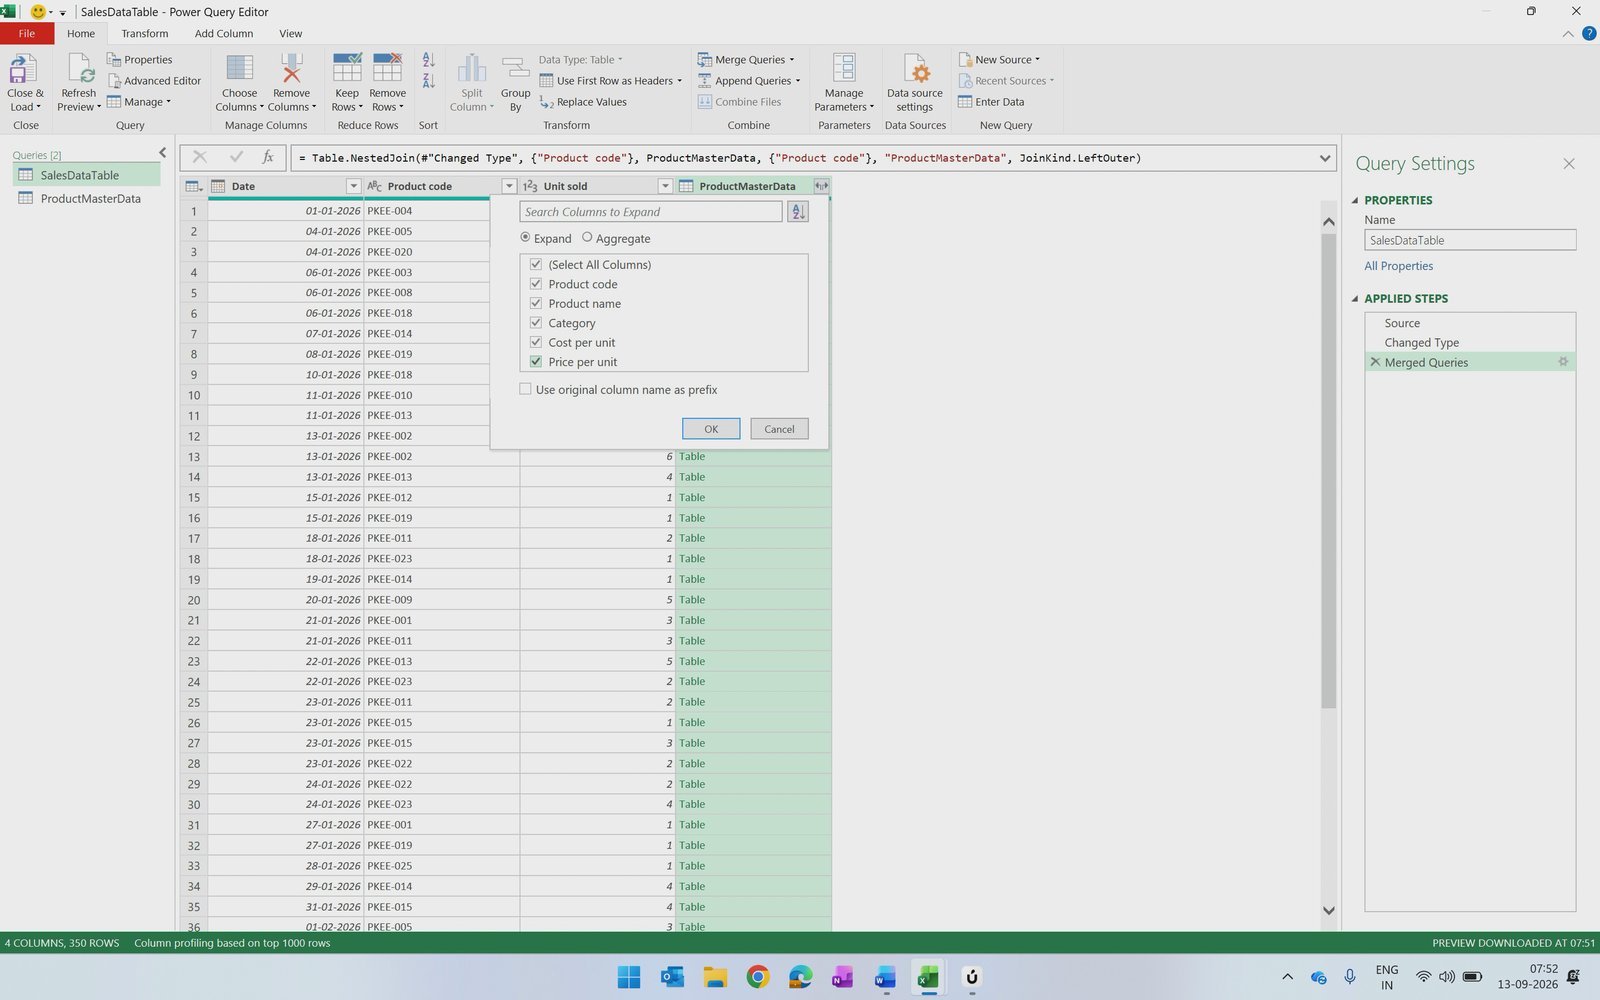Open File Explorer from the taskbar
Viewport: 1600px width, 1000px height.
click(x=715, y=977)
